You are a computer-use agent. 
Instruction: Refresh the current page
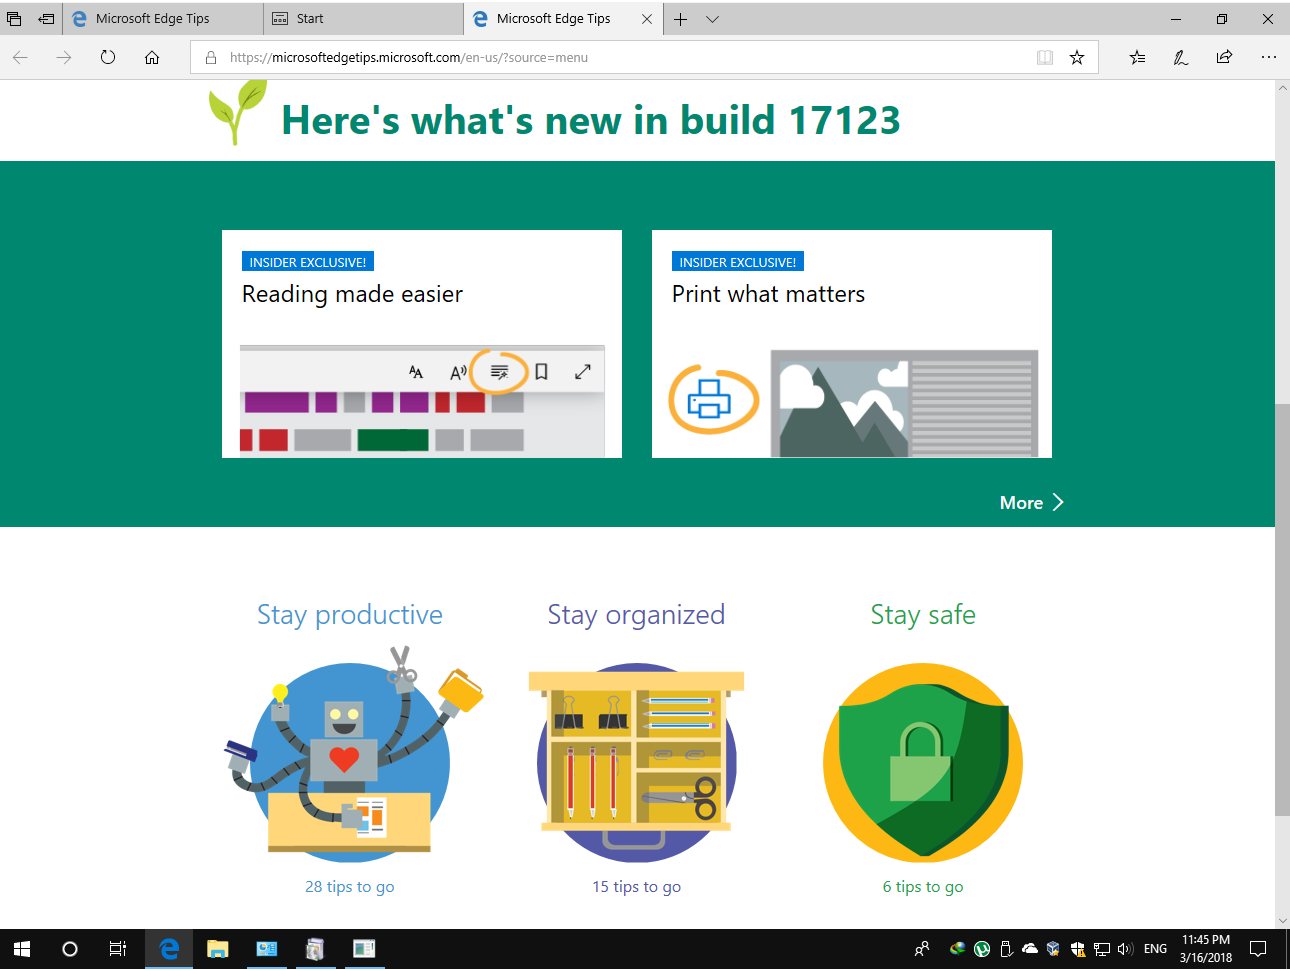pyautogui.click(x=108, y=58)
